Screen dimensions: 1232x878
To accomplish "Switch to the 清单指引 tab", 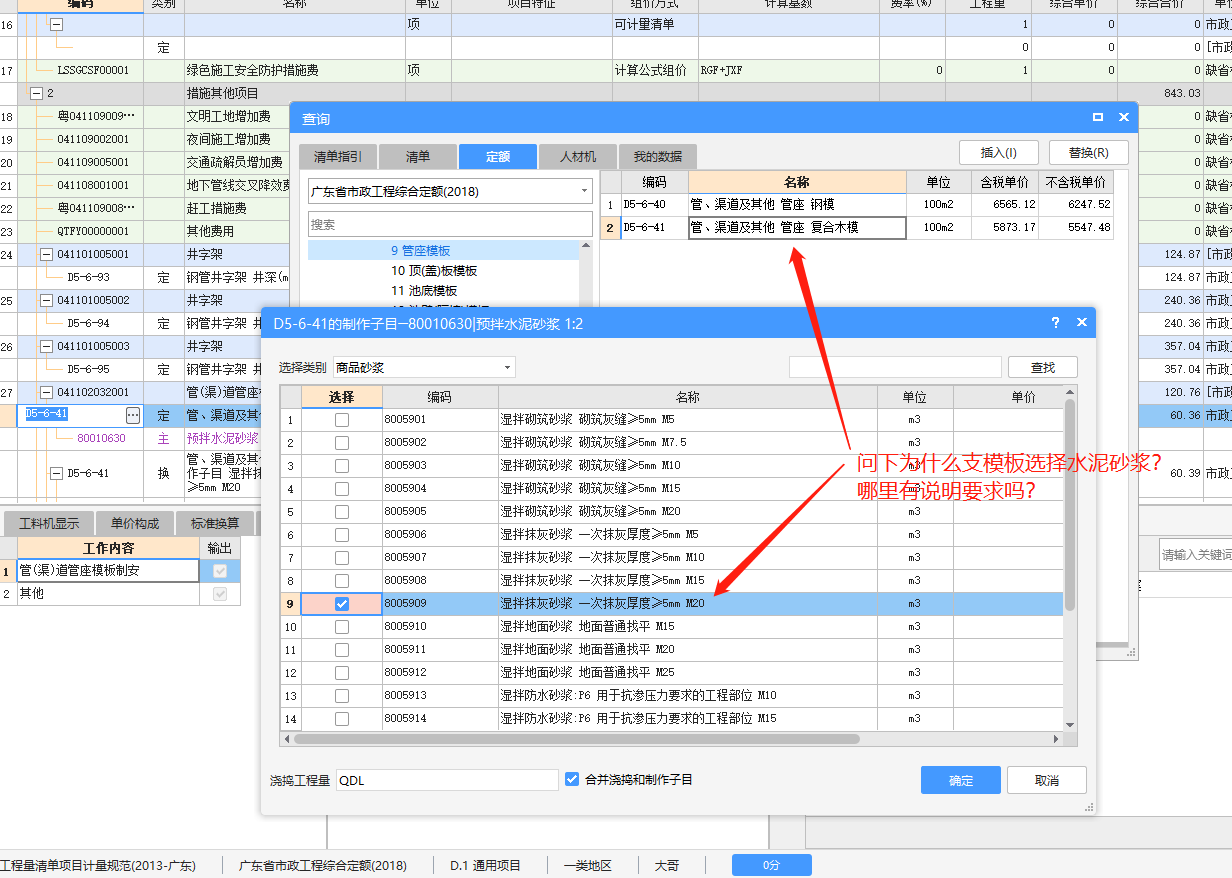I will coord(337,157).
